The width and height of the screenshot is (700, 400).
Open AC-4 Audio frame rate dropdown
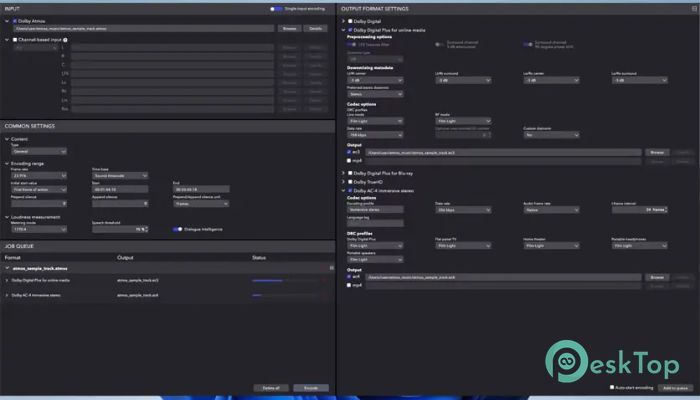[x=551, y=210]
